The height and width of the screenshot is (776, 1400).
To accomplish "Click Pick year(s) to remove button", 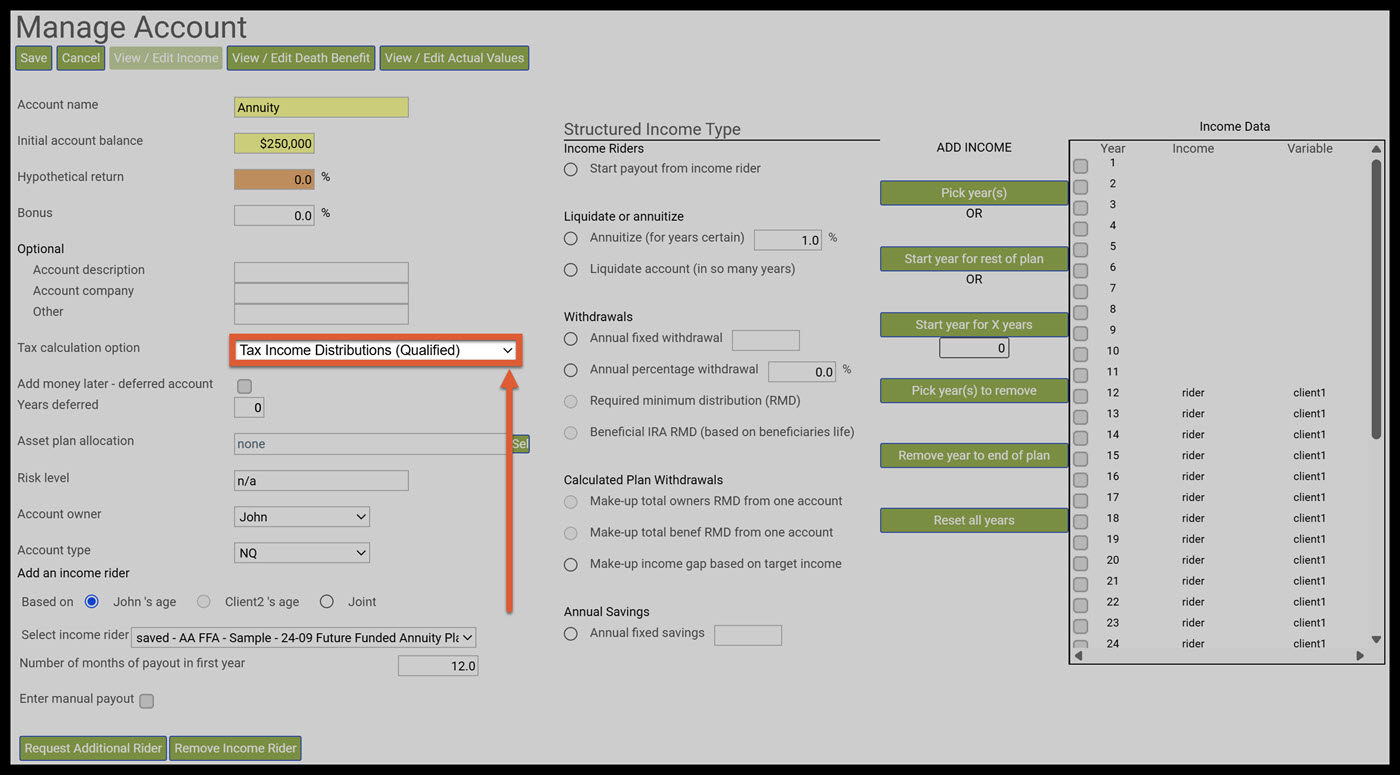I will click(974, 391).
